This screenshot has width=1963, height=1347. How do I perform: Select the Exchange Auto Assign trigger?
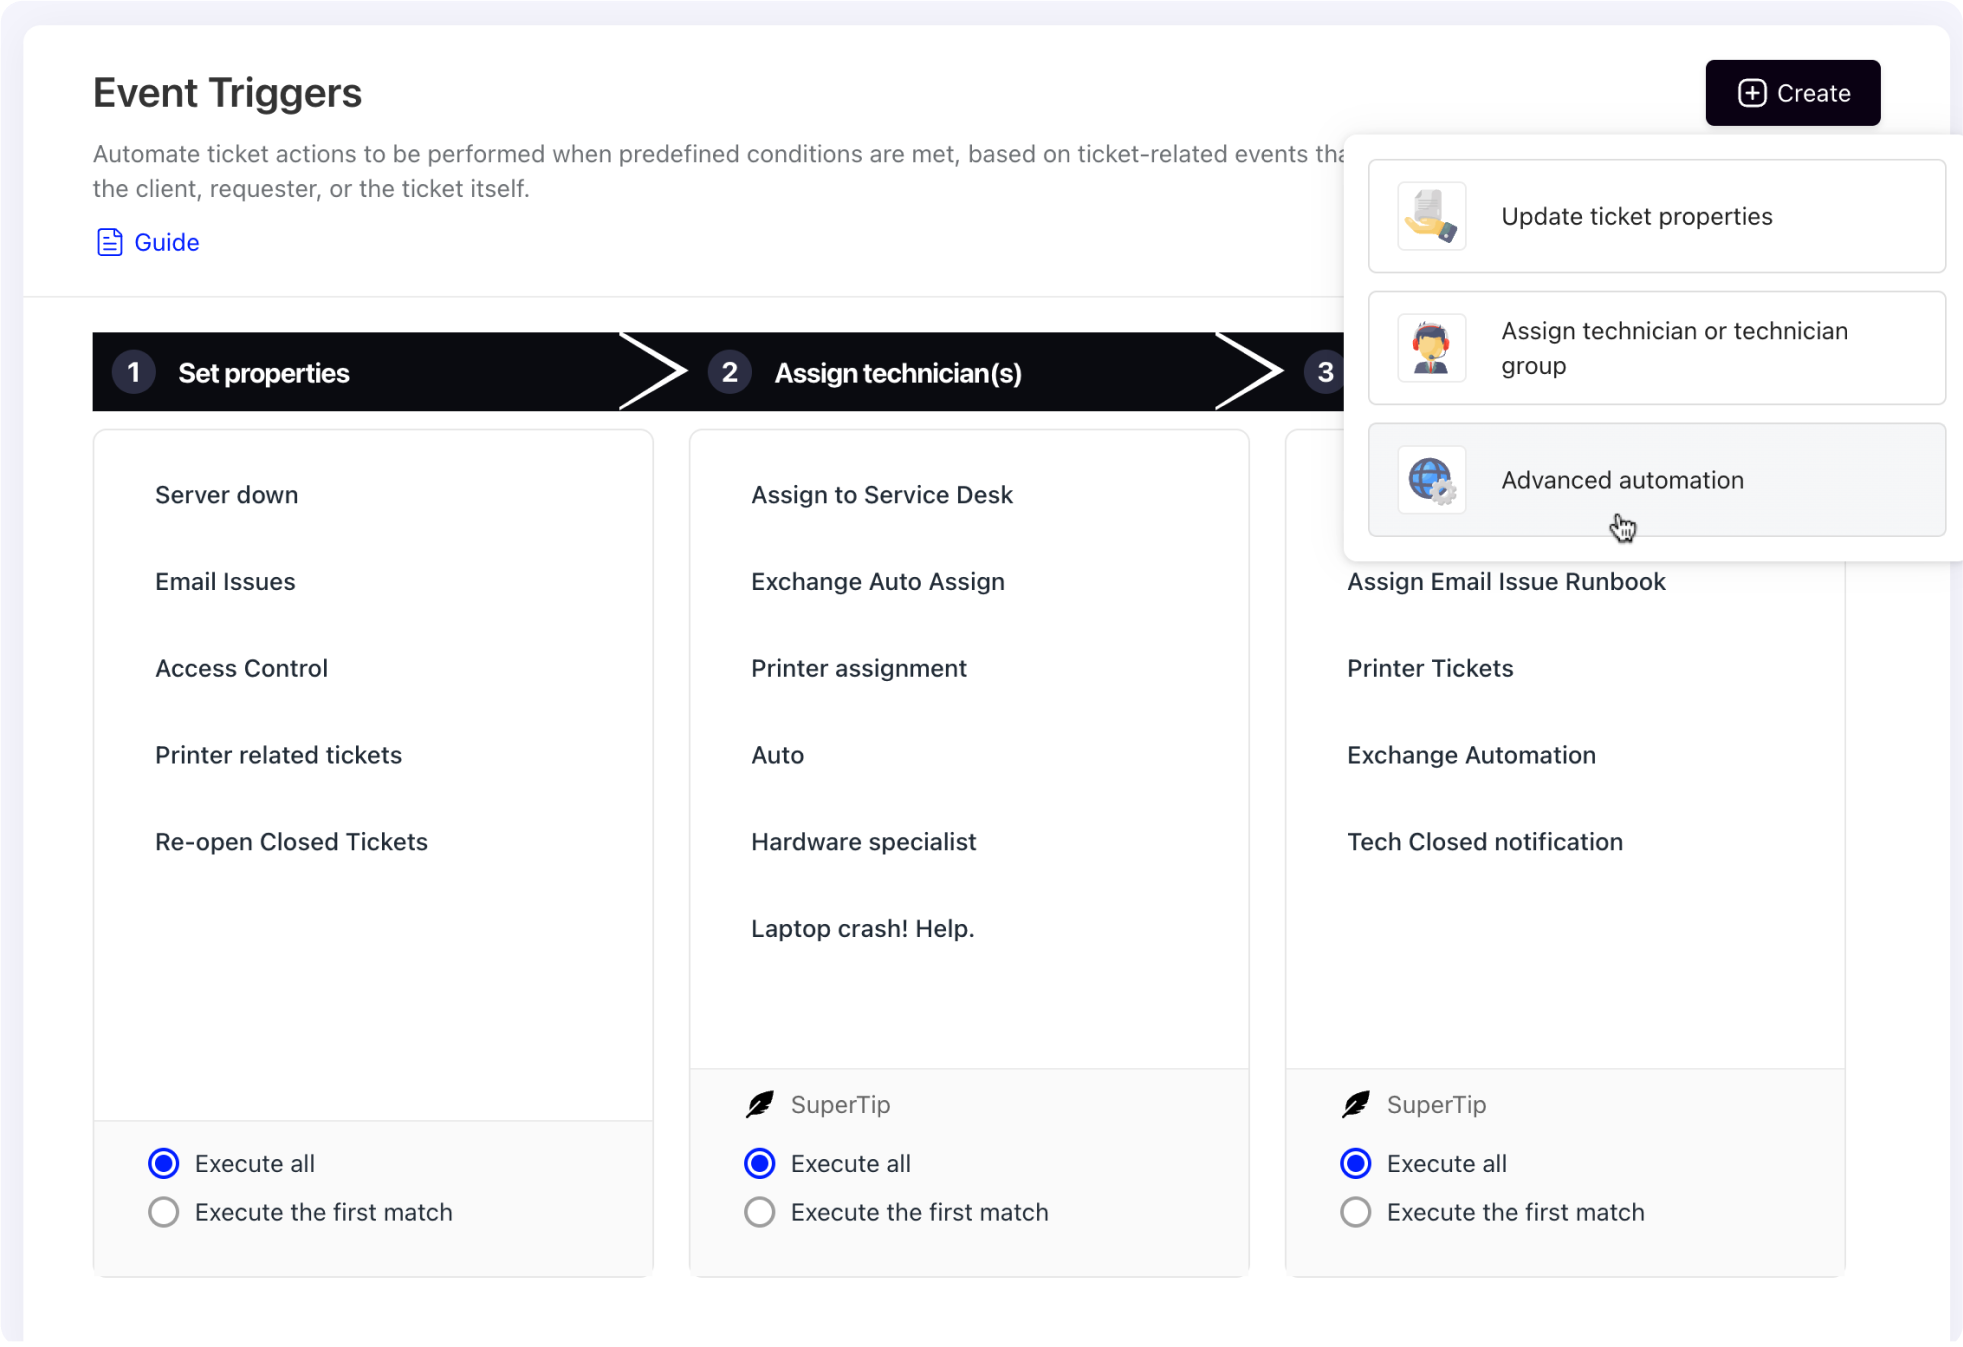click(x=878, y=581)
